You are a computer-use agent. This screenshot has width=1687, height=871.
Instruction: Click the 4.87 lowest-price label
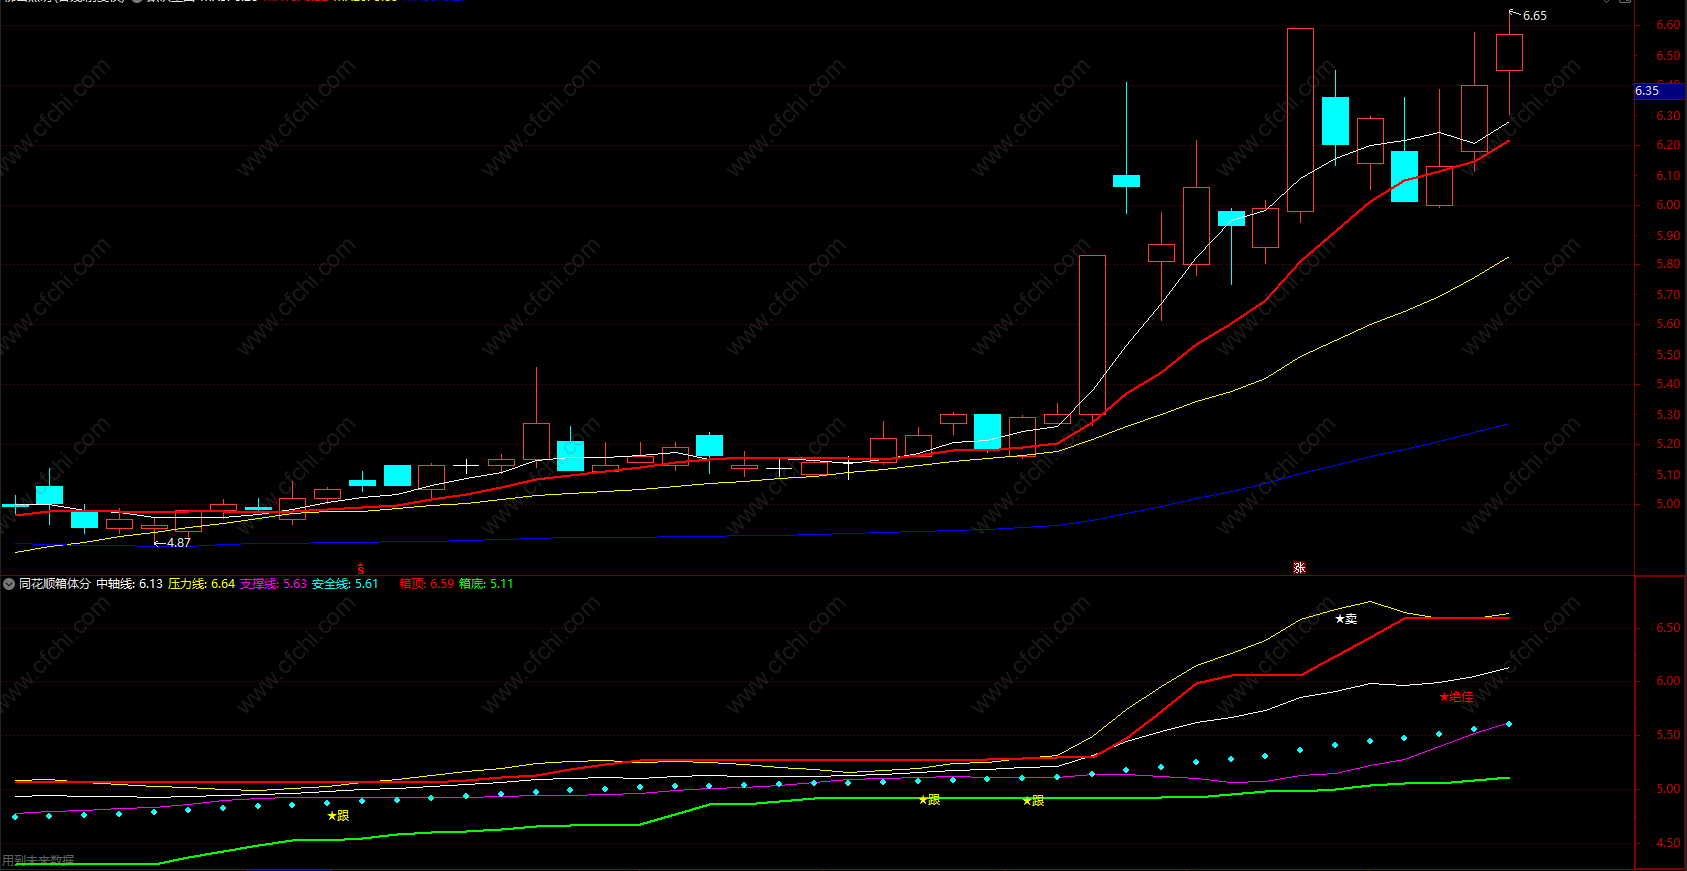coord(178,543)
